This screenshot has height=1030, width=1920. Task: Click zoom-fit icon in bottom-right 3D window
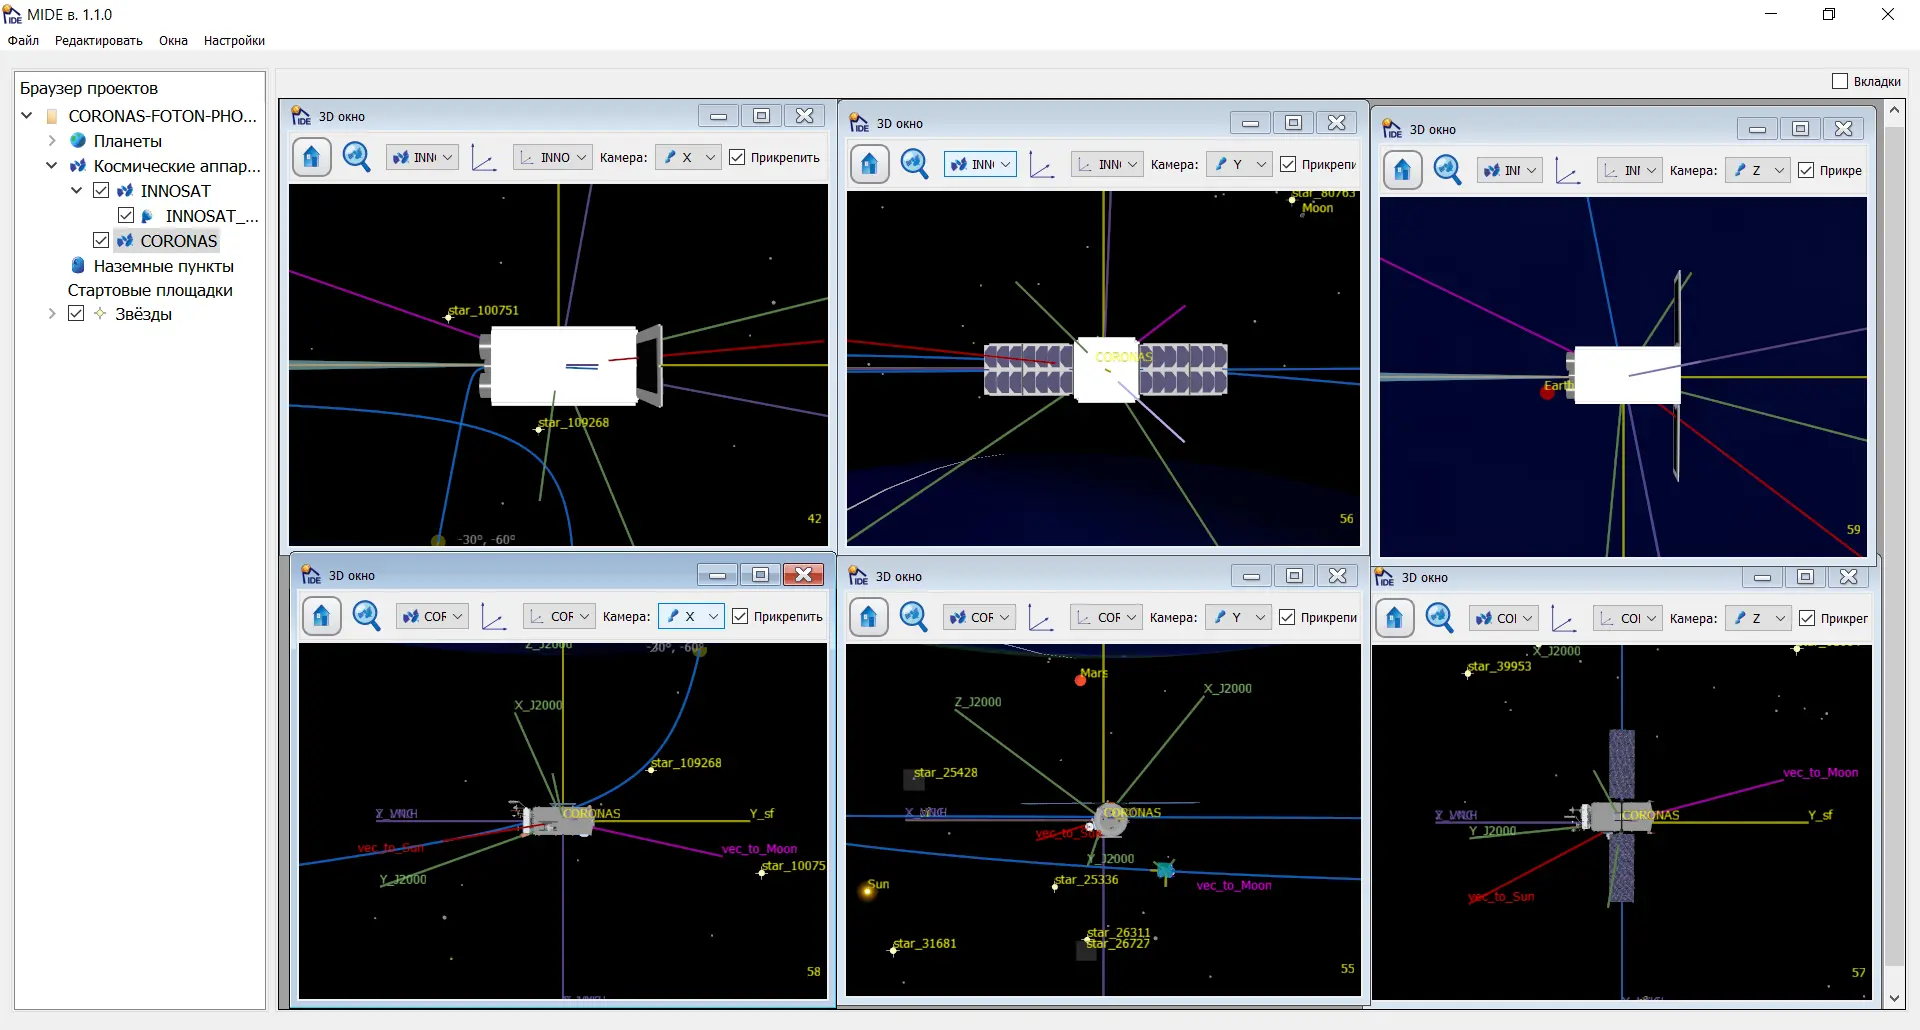click(x=1440, y=618)
